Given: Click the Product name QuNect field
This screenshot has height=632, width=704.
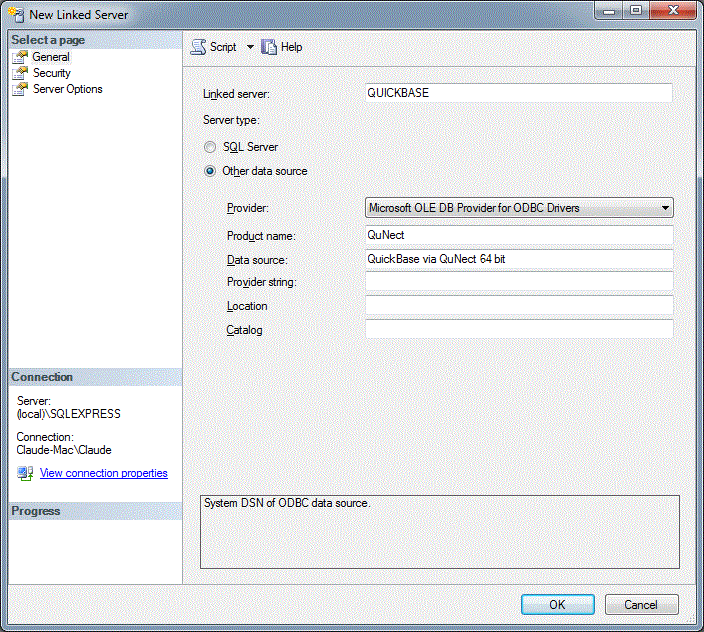Looking at the screenshot, I should 519,235.
